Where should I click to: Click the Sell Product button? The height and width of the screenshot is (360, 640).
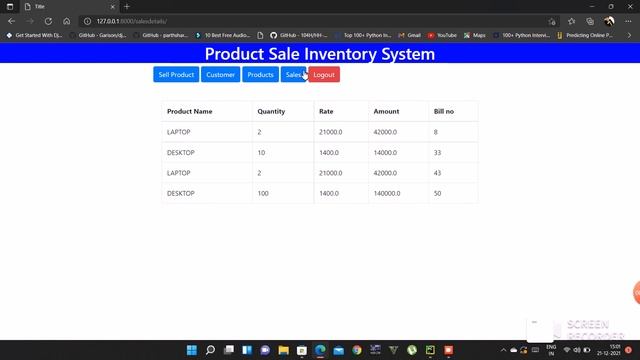(x=176, y=75)
